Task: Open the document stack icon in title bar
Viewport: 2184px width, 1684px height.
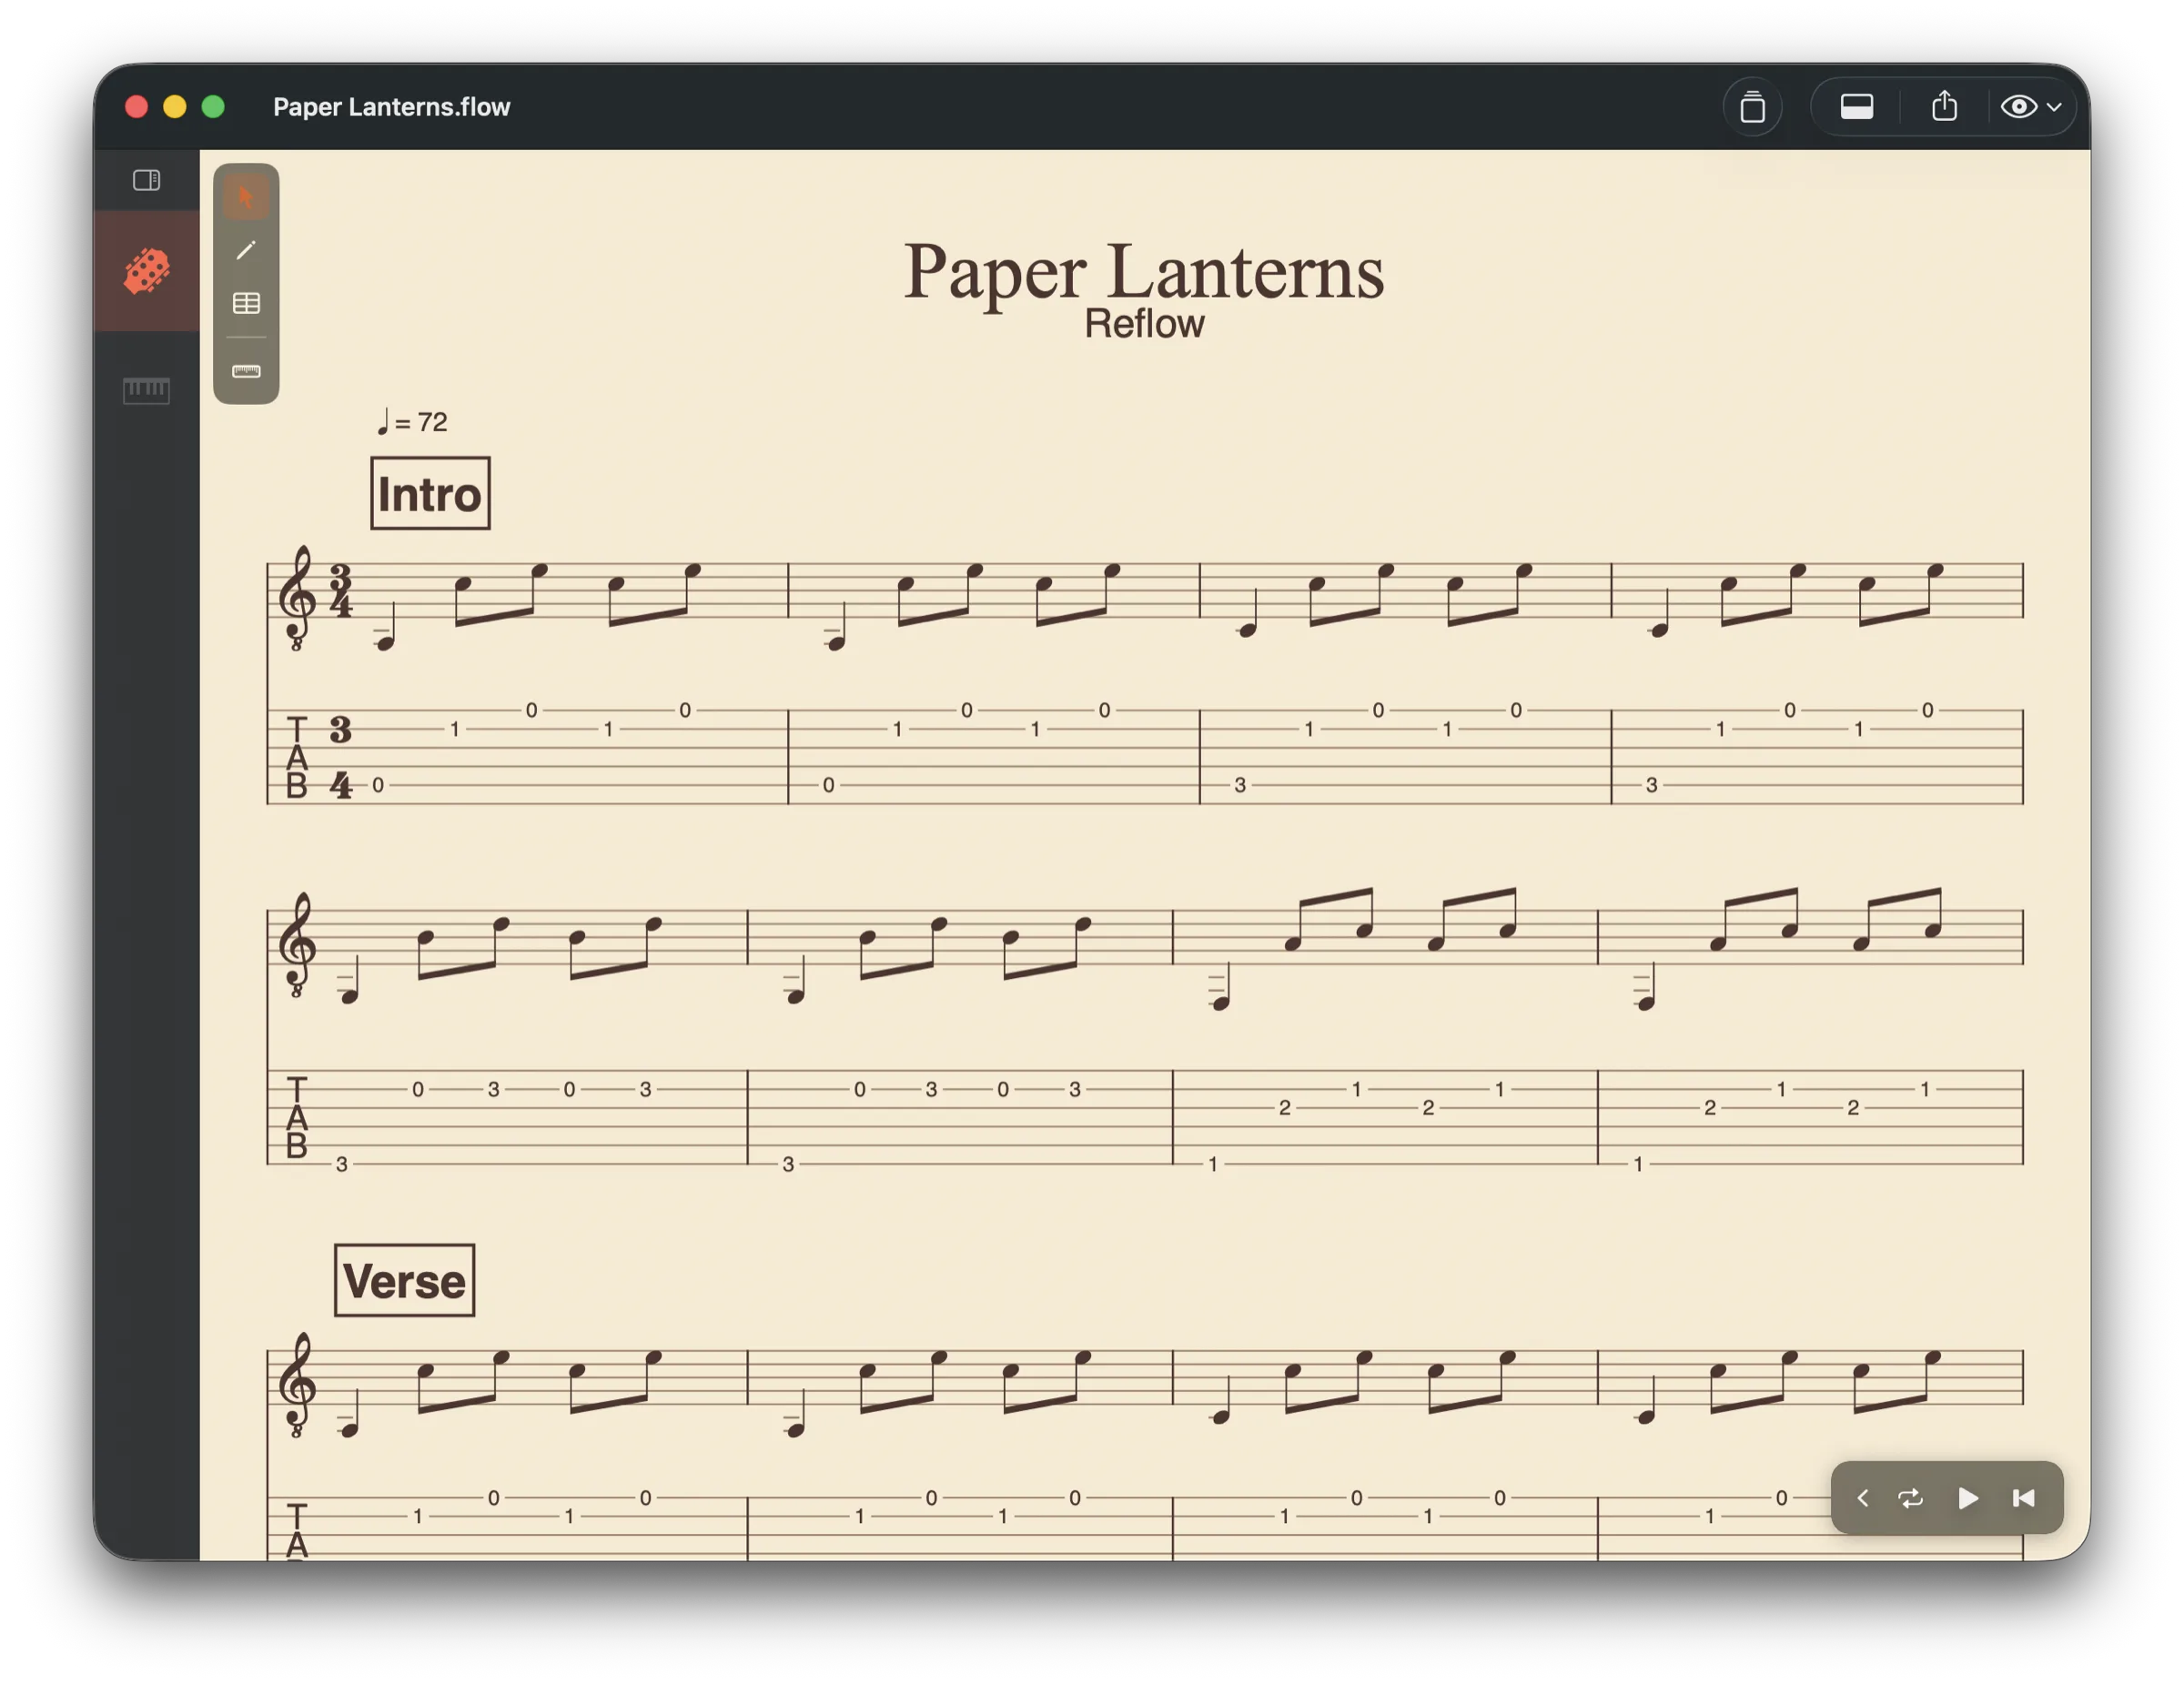Action: tap(1752, 106)
